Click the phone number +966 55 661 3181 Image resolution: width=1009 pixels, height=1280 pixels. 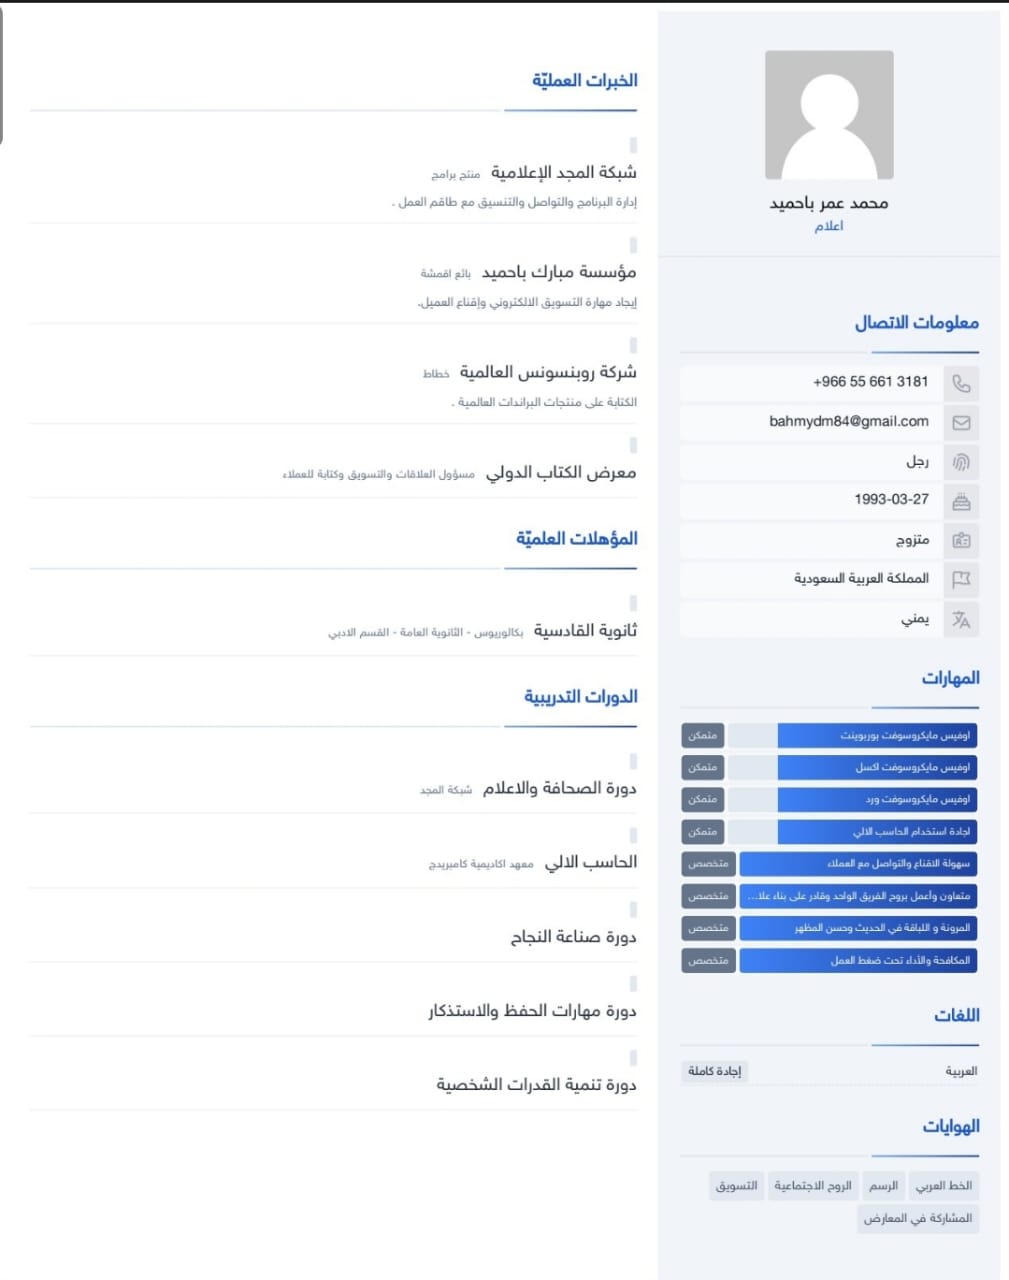click(871, 381)
